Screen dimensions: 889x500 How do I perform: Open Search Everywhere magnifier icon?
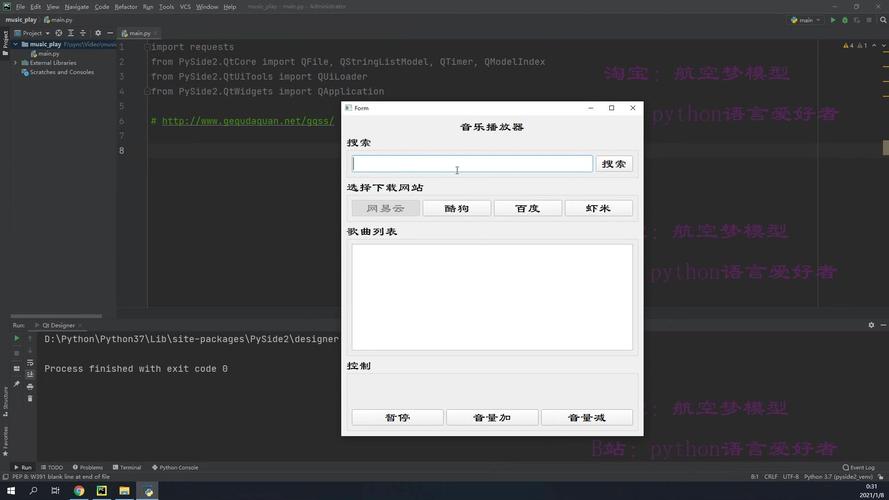[883, 20]
